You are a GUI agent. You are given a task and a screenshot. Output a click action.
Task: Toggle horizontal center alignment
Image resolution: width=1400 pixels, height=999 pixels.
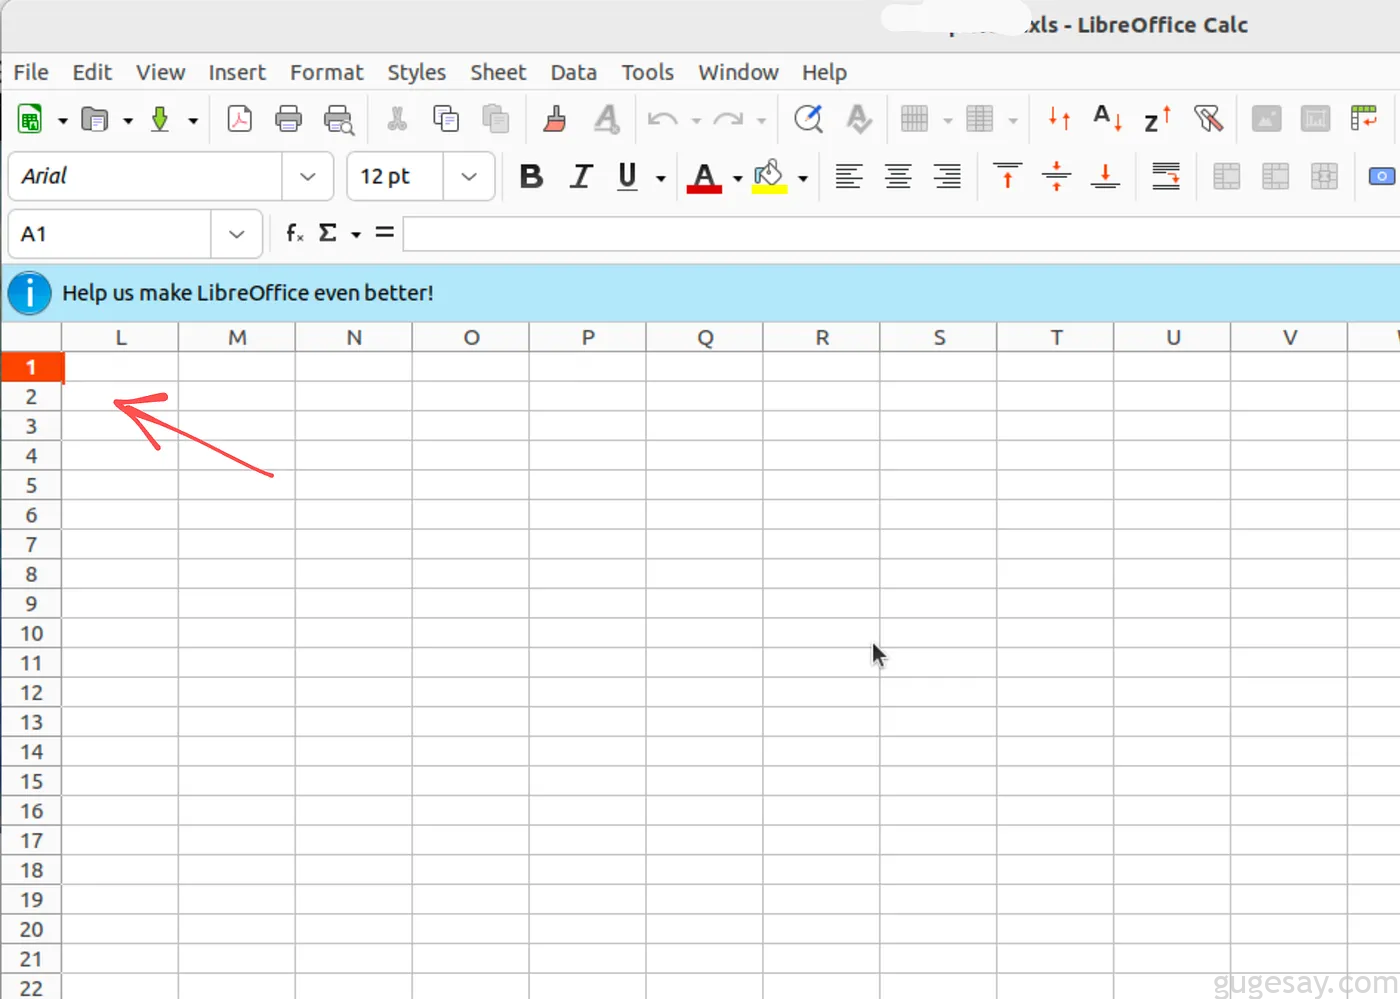898,176
